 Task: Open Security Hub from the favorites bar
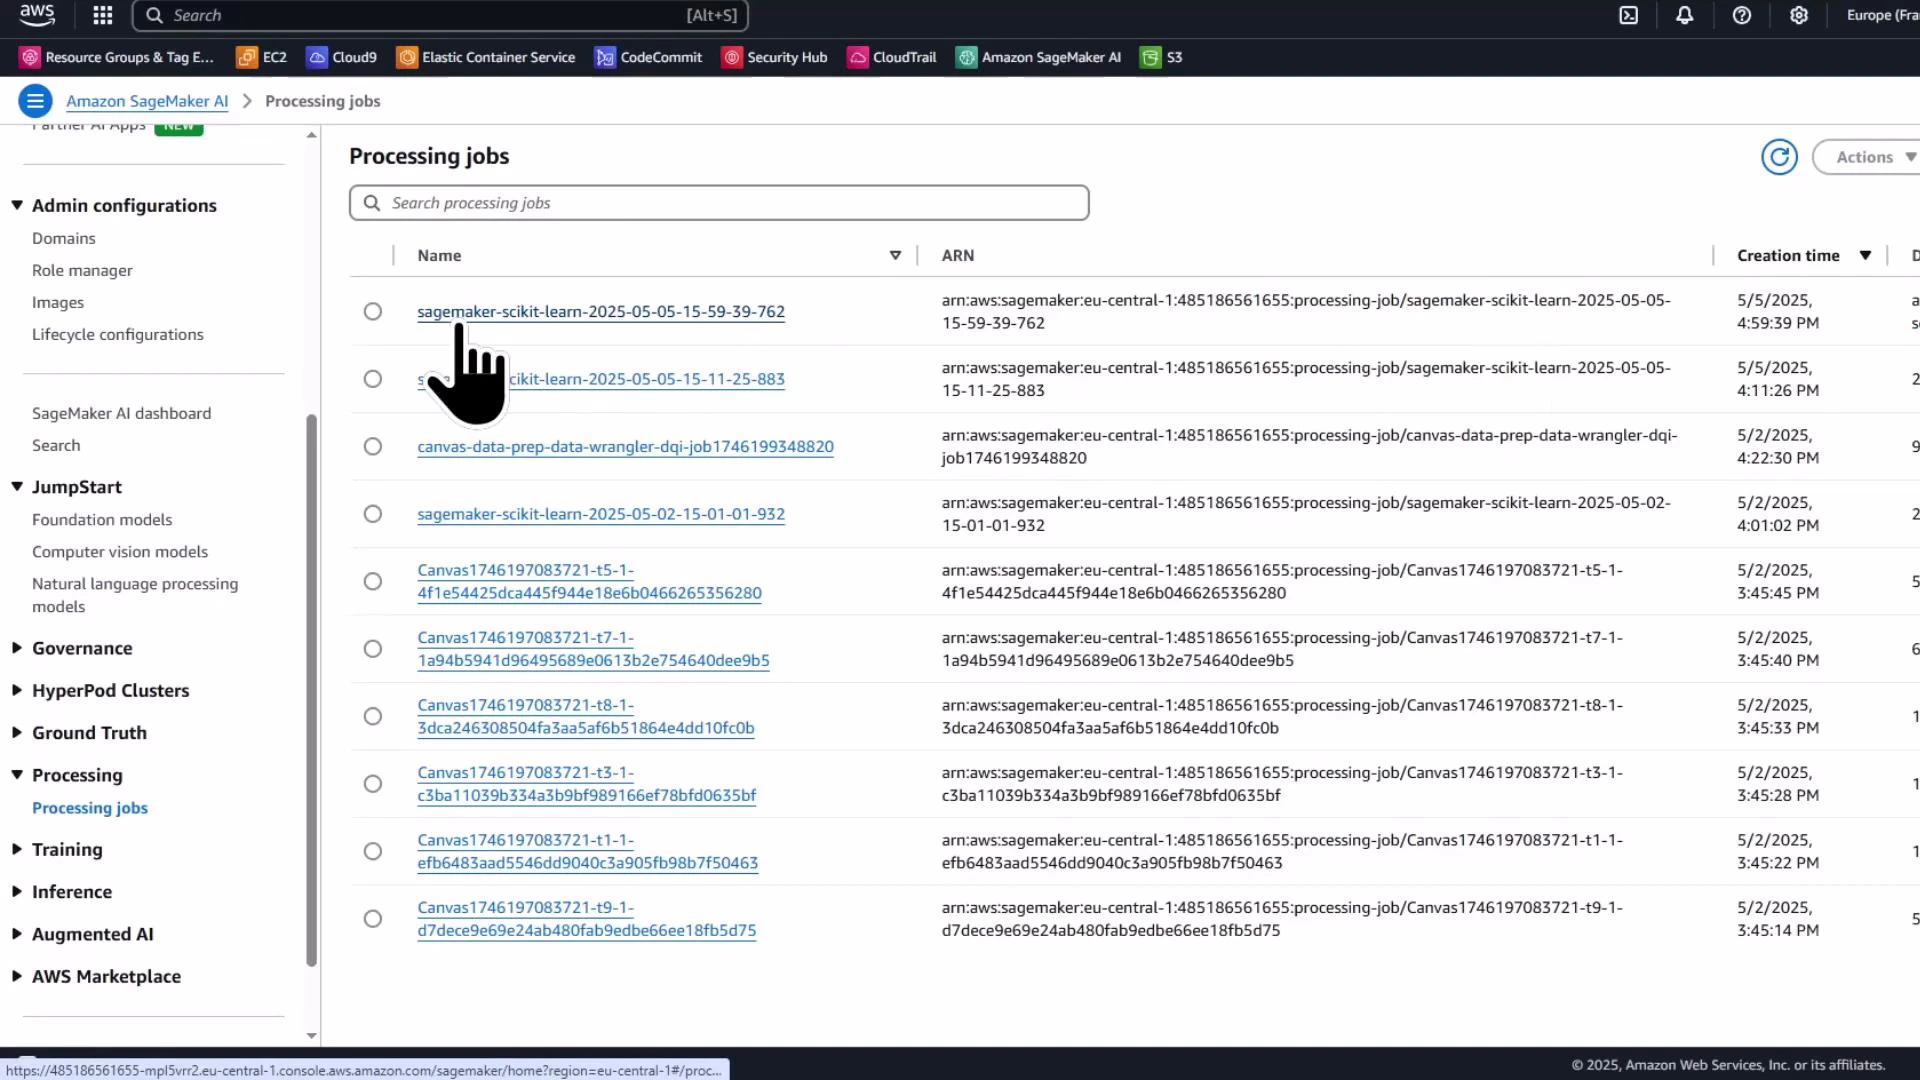click(x=775, y=57)
